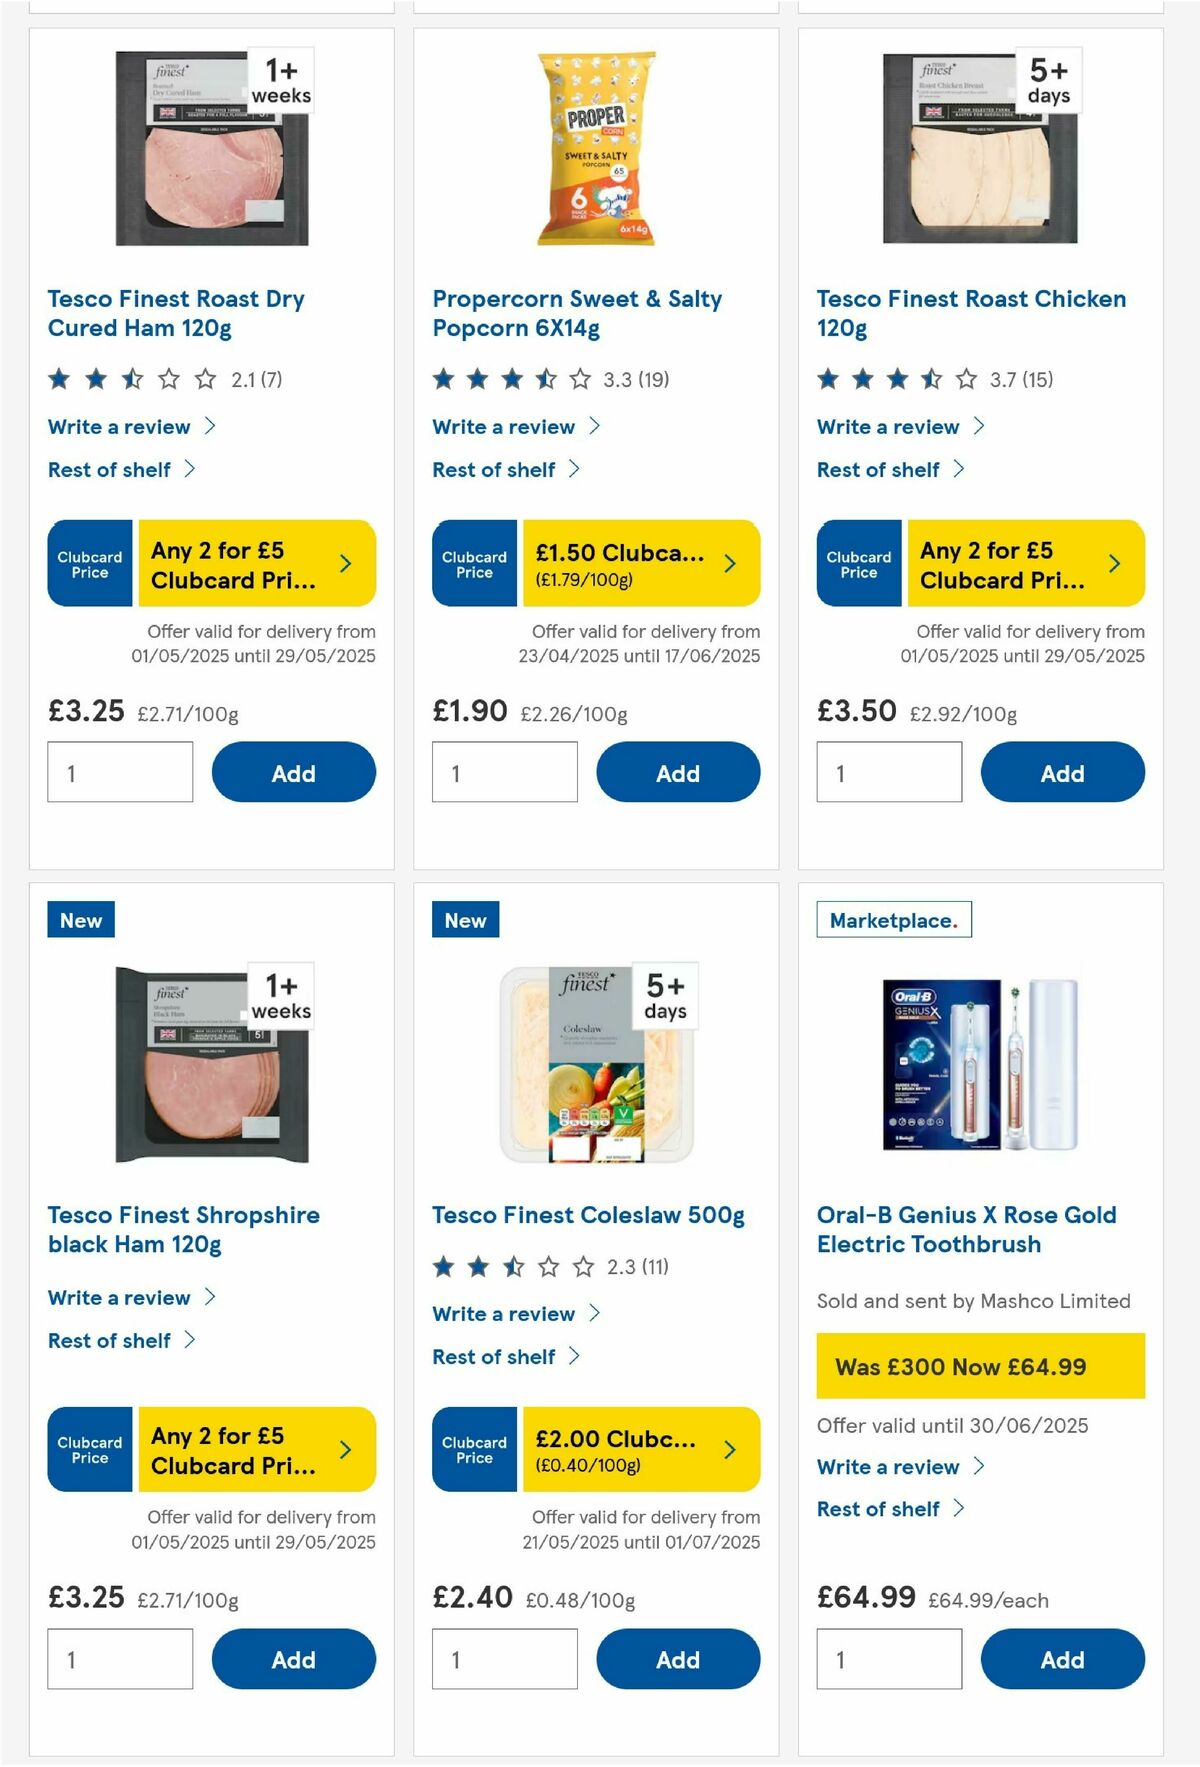Follow 'Rest of shelf' under the Propercorn listing
1200x1767 pixels.
[494, 469]
